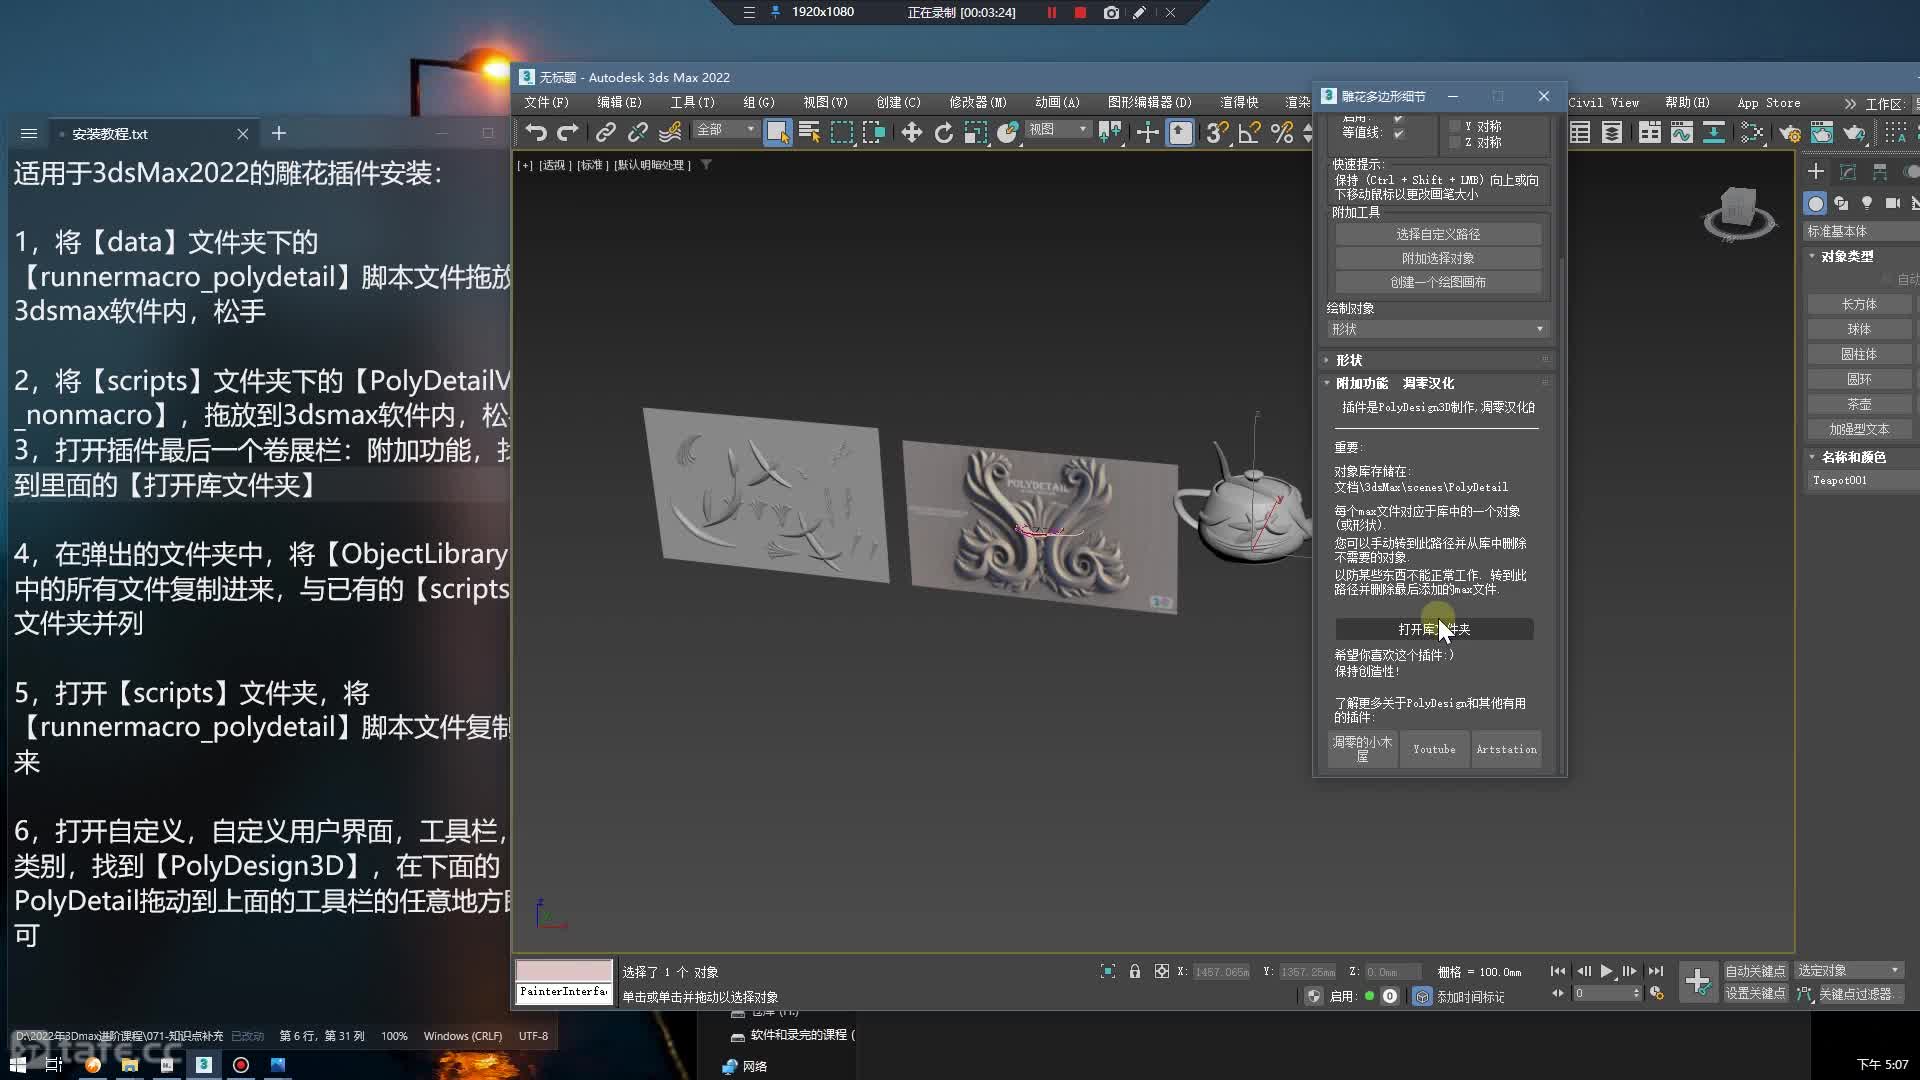This screenshot has height=1080, width=1920.
Task: Open Render Setup teapot-gear icon
Action: coord(1790,132)
